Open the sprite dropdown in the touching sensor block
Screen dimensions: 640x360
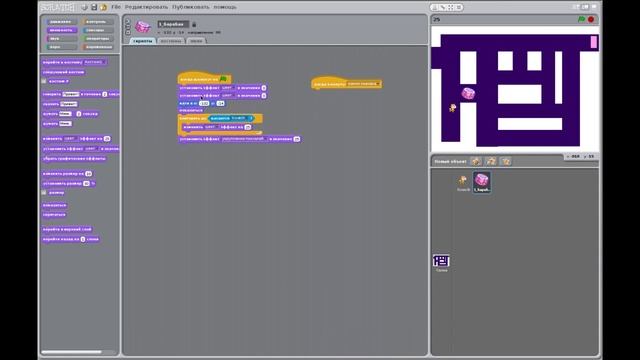[240, 118]
